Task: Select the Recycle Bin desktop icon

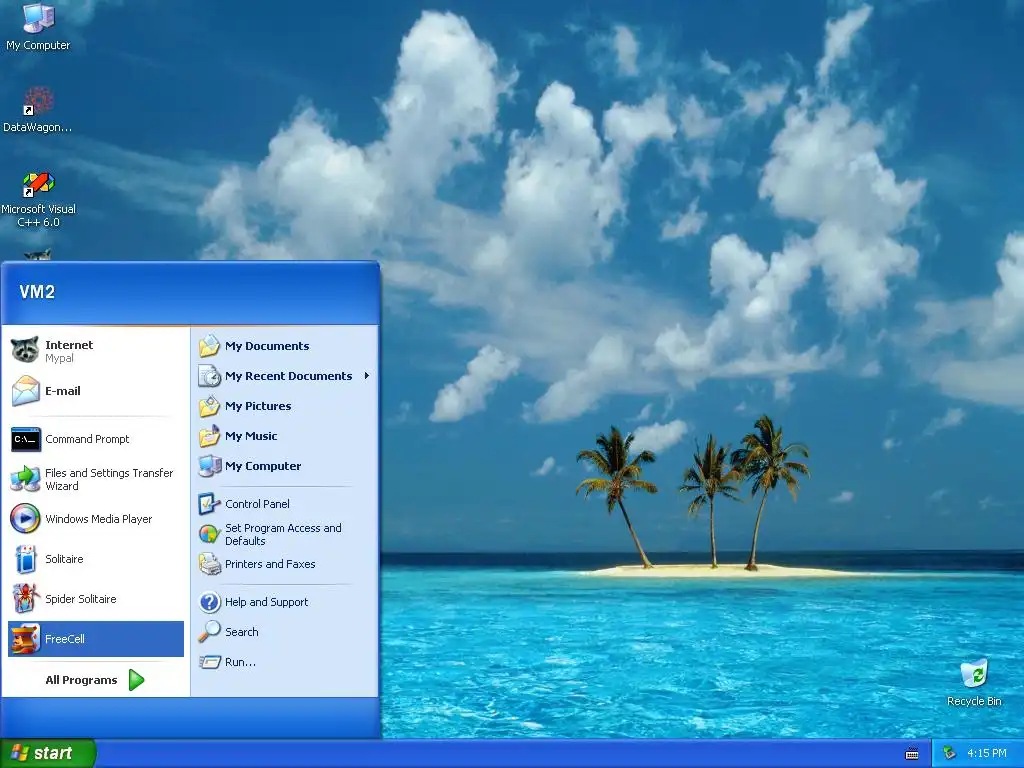Action: point(974,674)
